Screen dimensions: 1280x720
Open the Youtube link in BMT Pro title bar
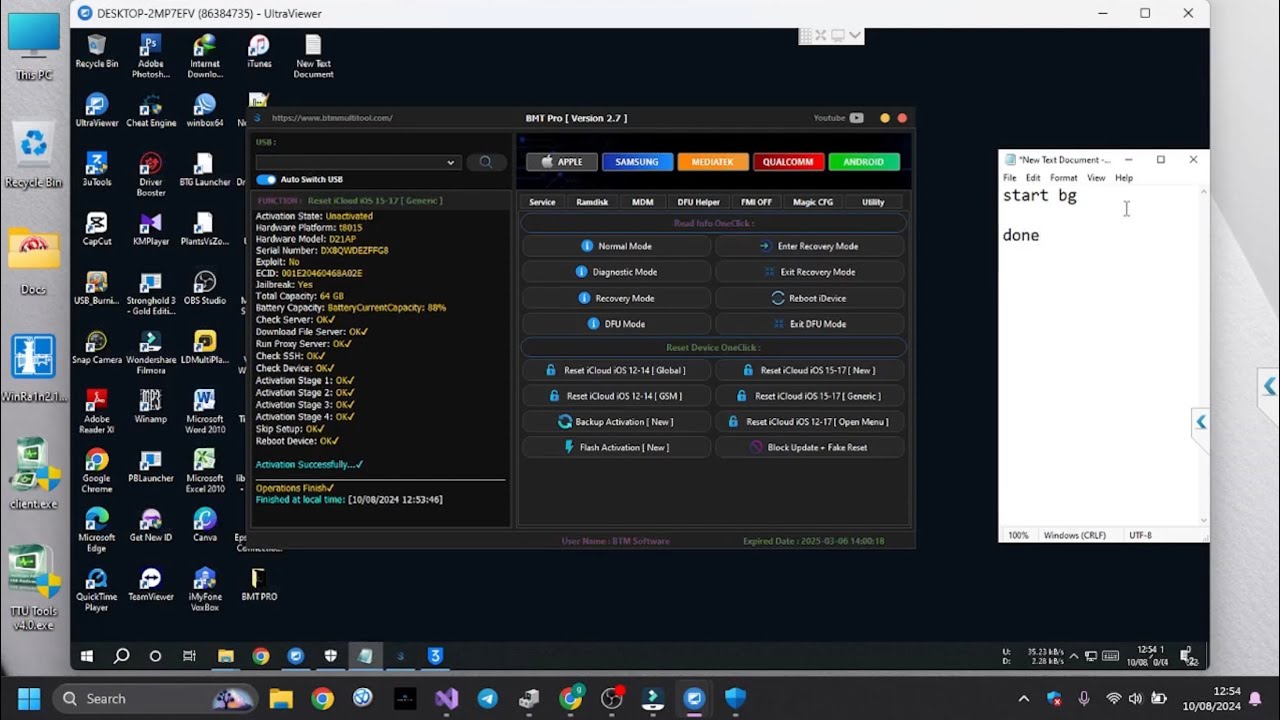838,118
